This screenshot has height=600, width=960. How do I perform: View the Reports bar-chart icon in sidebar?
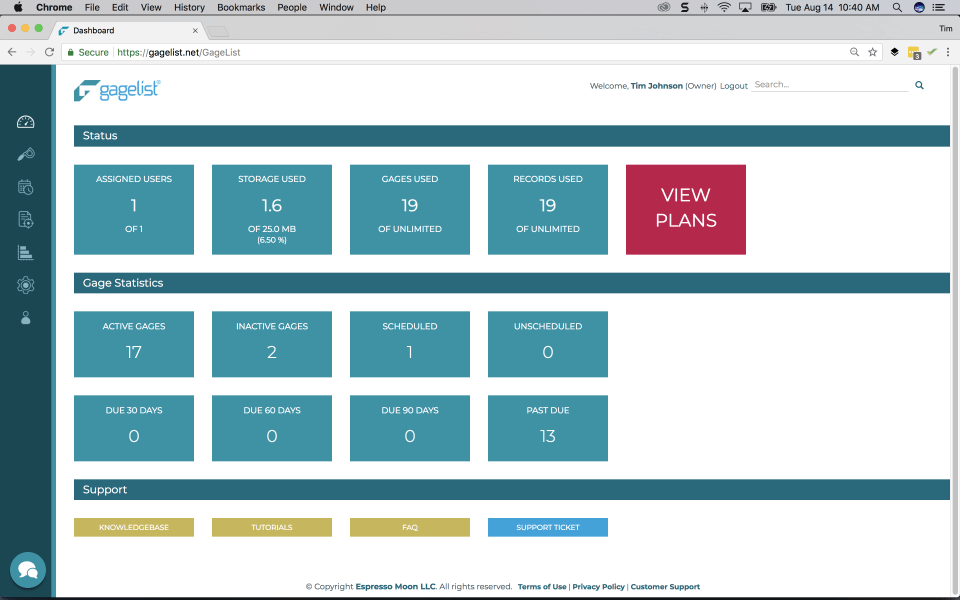click(x=25, y=253)
